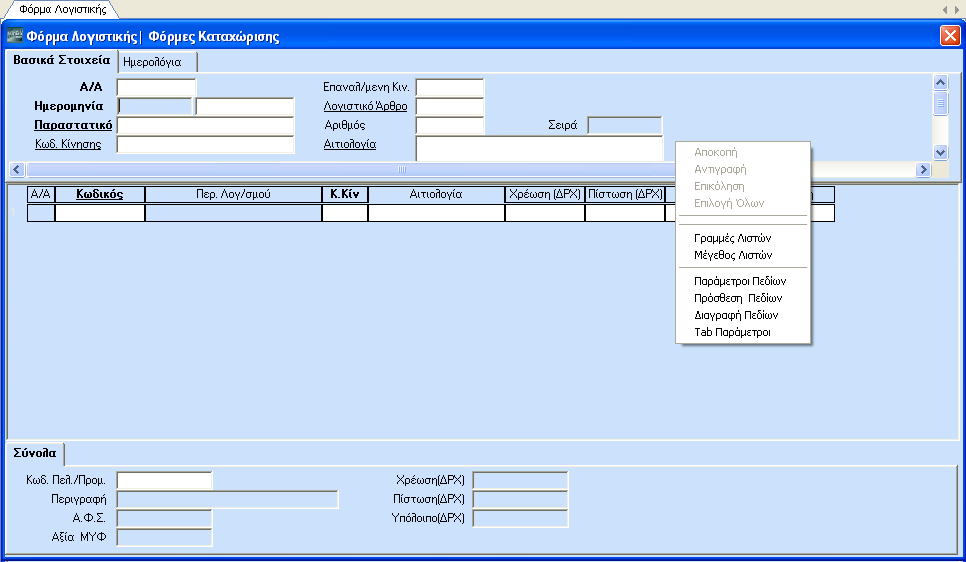Click the Κωδ. Πελ./Προμ. input field
Image resolution: width=966 pixels, height=562 pixels.
click(x=164, y=481)
